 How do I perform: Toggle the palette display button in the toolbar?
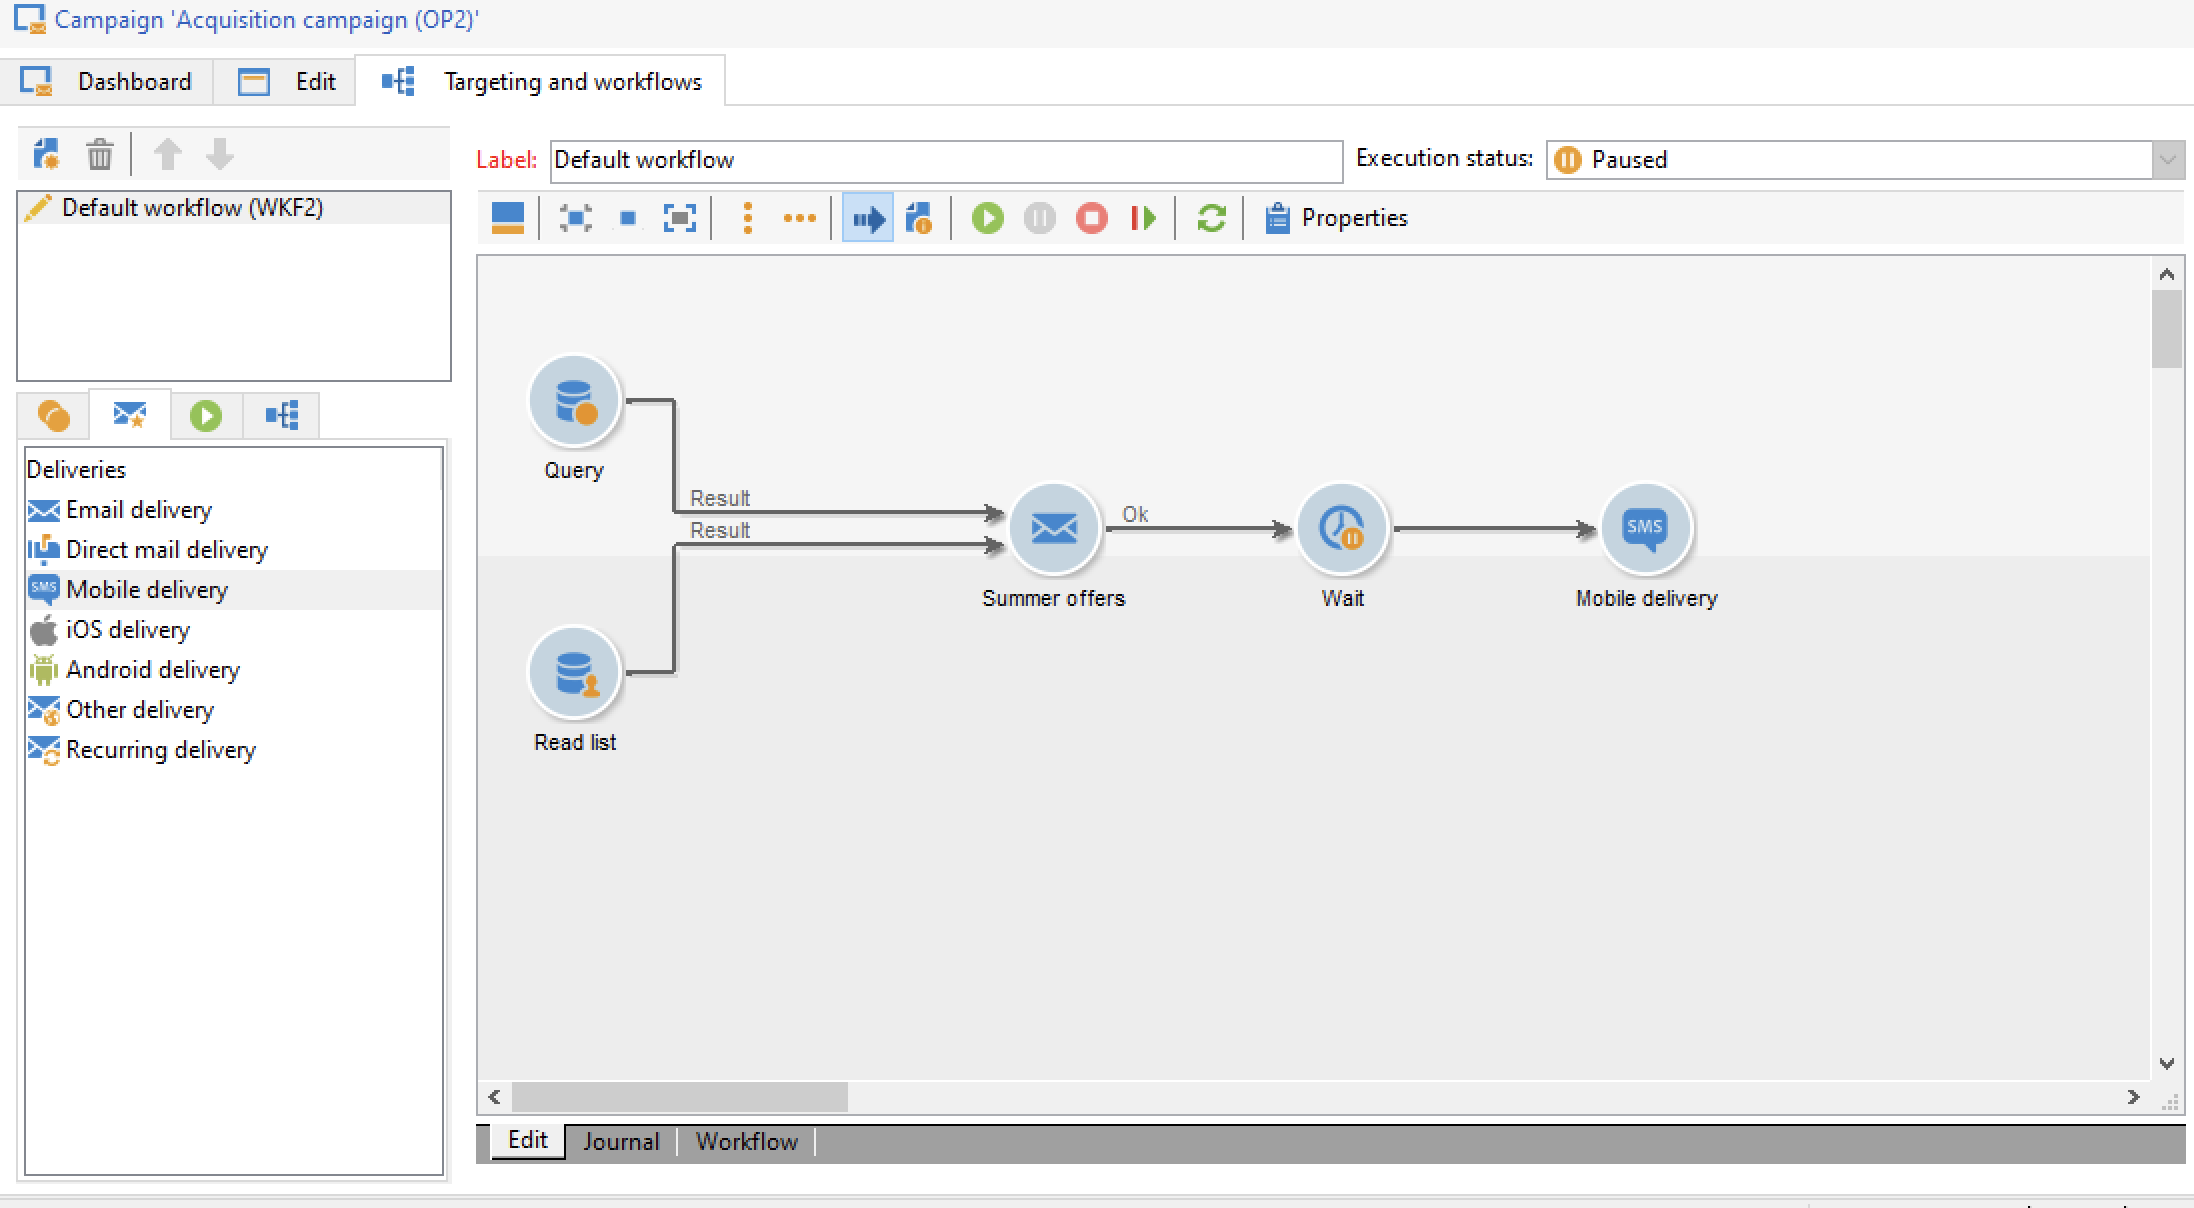coord(508,218)
